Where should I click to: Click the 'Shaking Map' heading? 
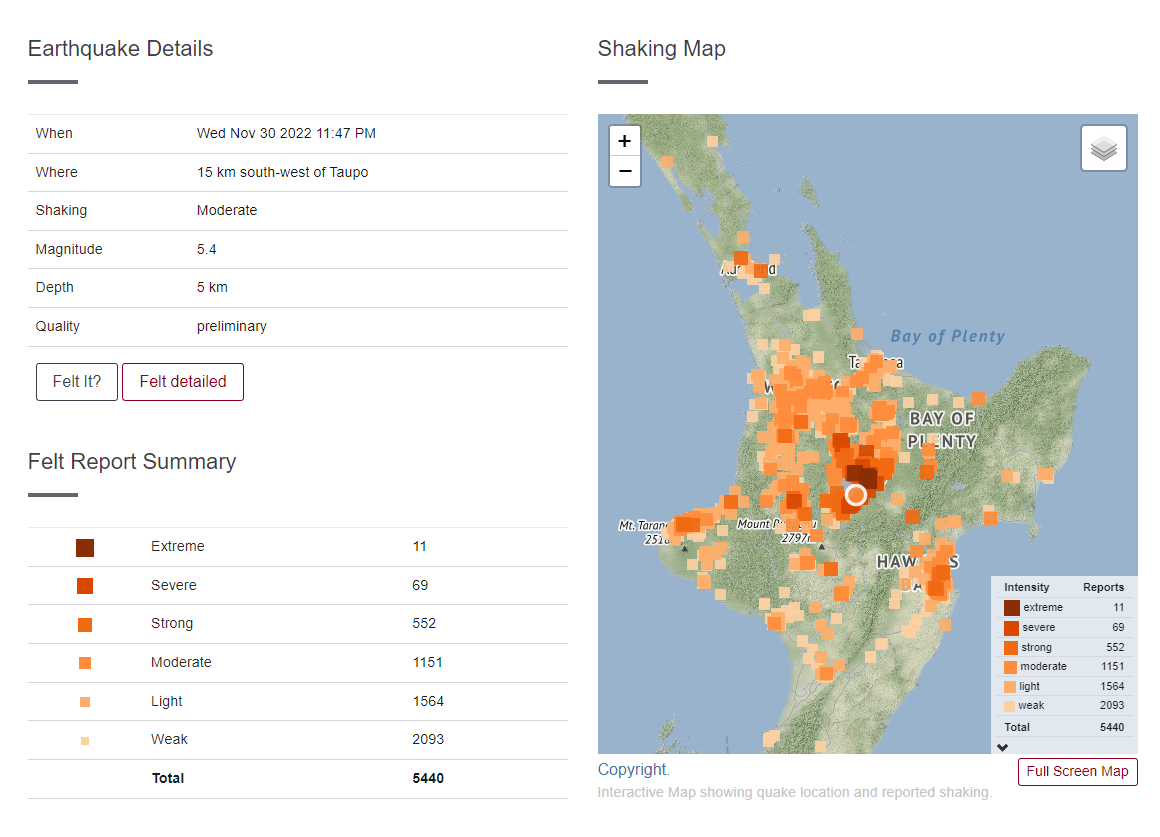pos(661,49)
